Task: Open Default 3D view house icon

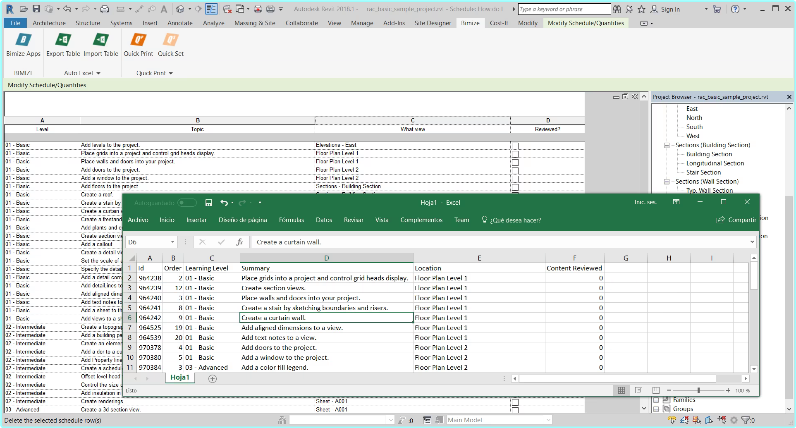Action: [x=180, y=9]
